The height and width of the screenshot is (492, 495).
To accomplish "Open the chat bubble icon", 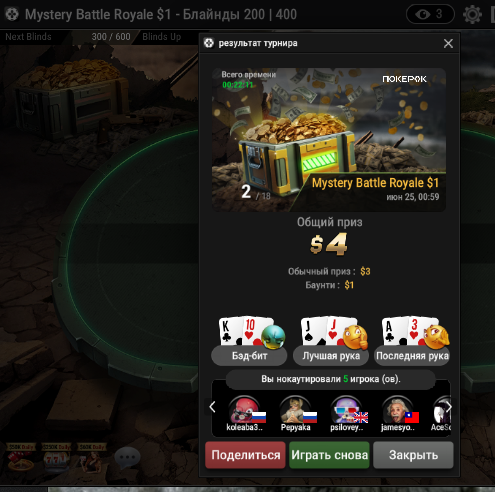I will pos(127,457).
